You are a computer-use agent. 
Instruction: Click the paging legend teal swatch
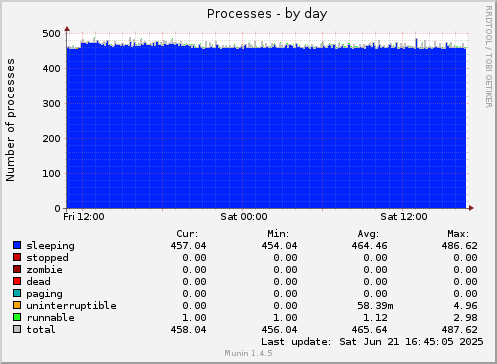point(17,293)
